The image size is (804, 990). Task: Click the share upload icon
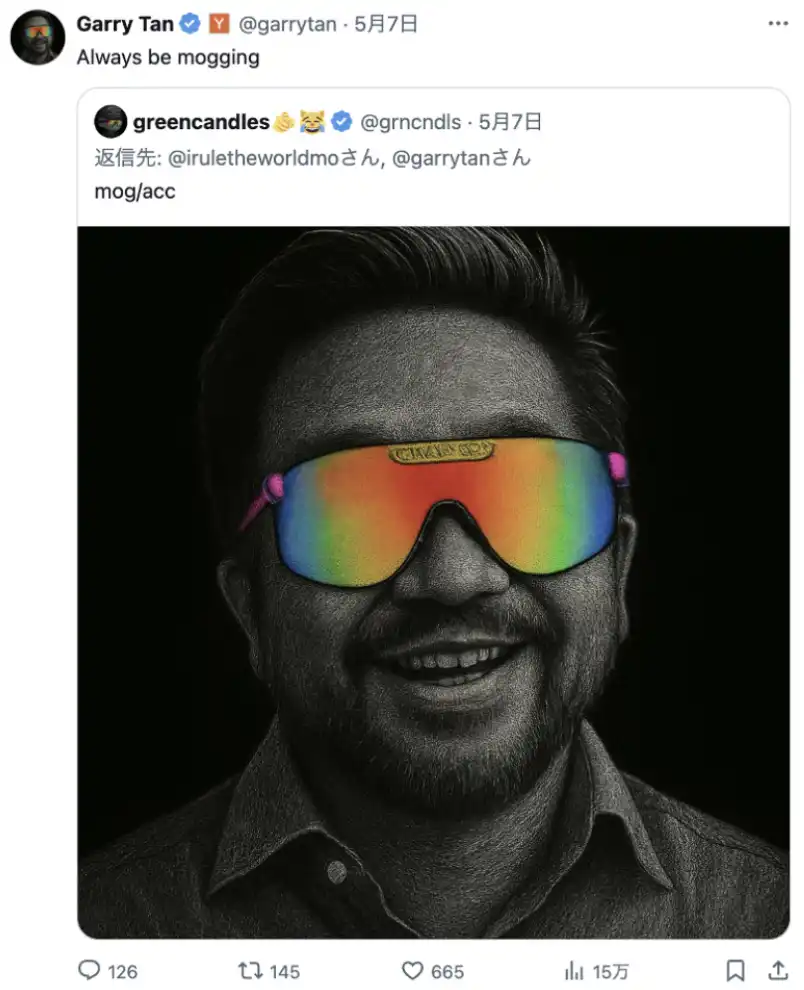(x=777, y=970)
